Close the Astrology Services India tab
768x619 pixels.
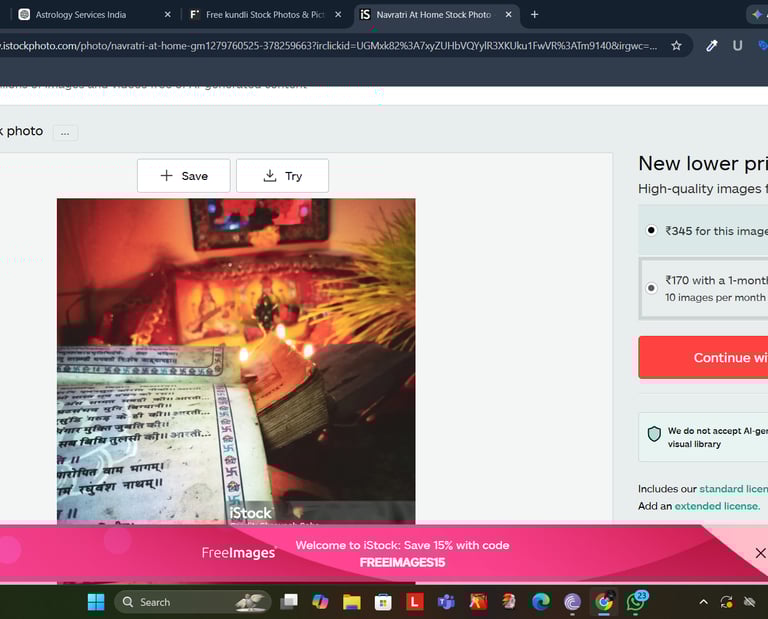pyautogui.click(x=168, y=15)
